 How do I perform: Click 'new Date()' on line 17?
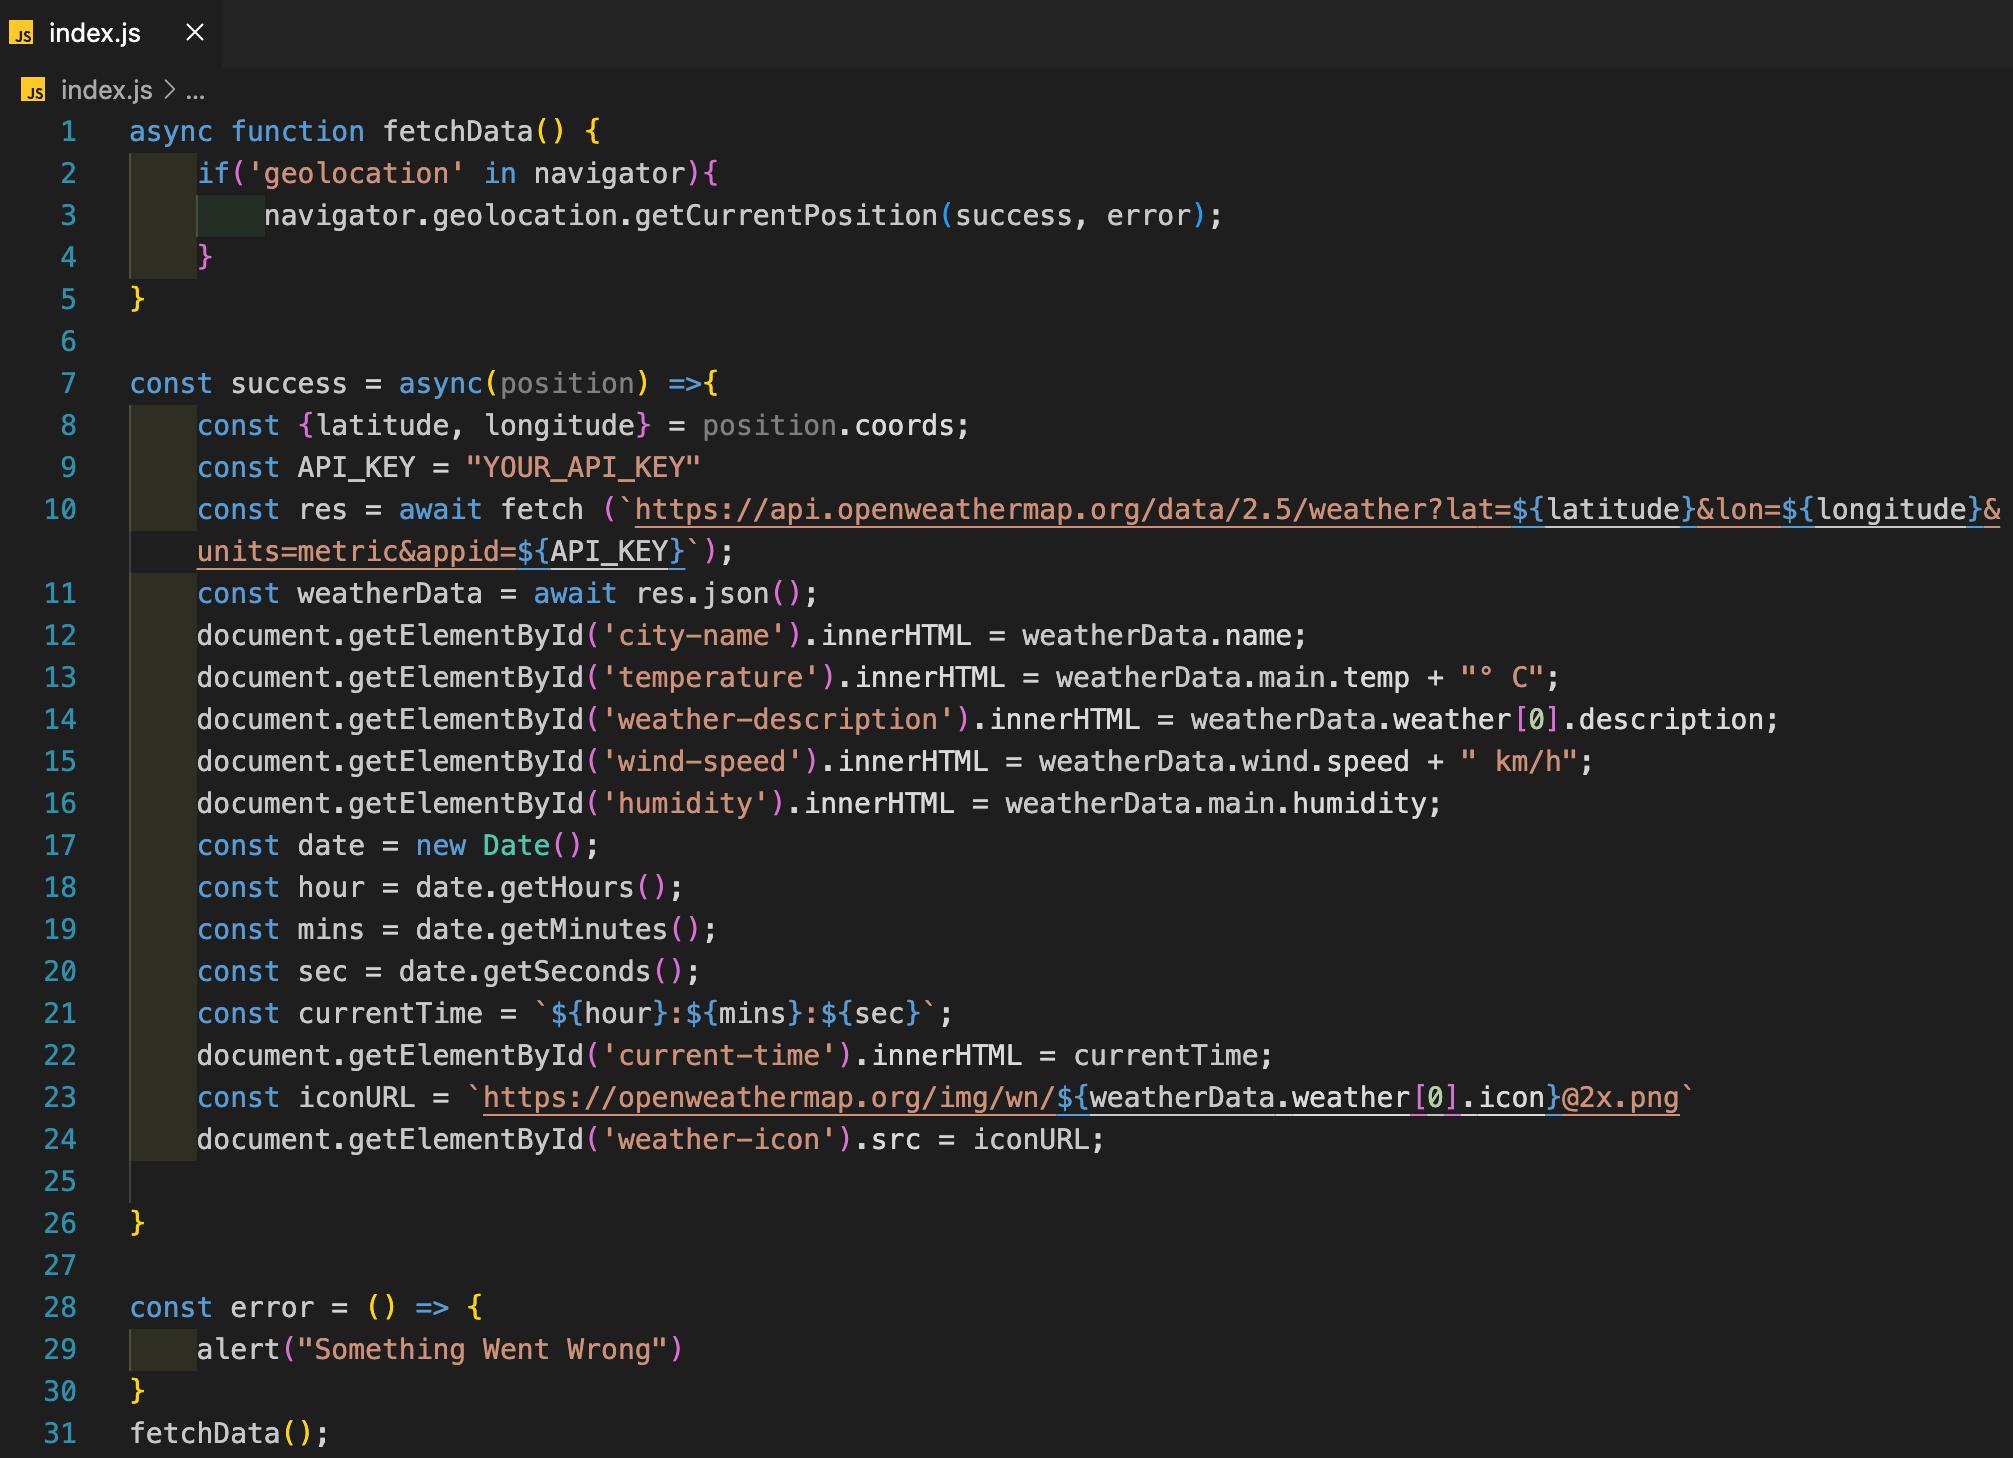point(499,846)
